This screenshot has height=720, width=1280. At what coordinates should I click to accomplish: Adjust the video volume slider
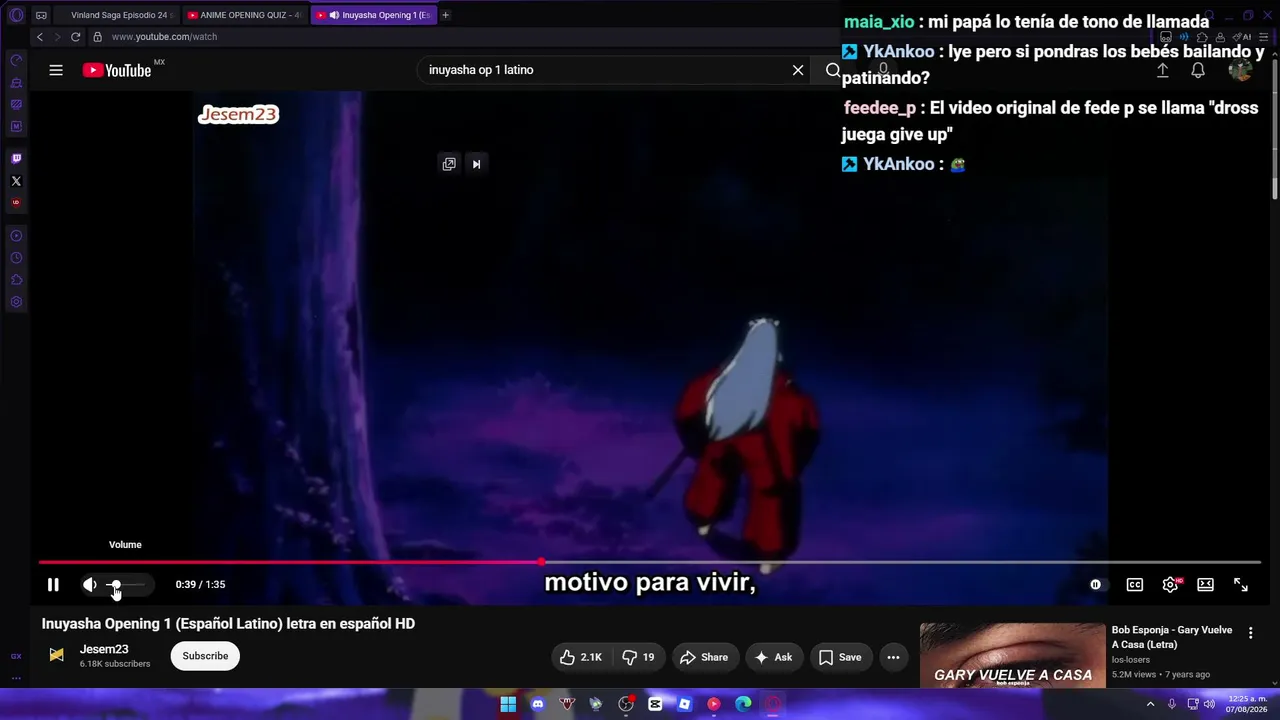(127, 585)
